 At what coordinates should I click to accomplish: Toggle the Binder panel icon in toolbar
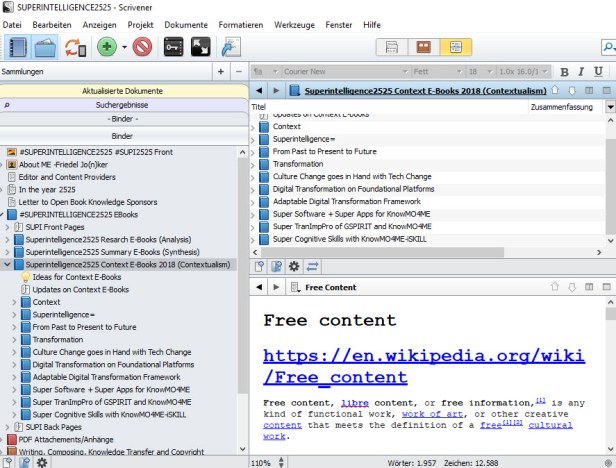coord(17,47)
